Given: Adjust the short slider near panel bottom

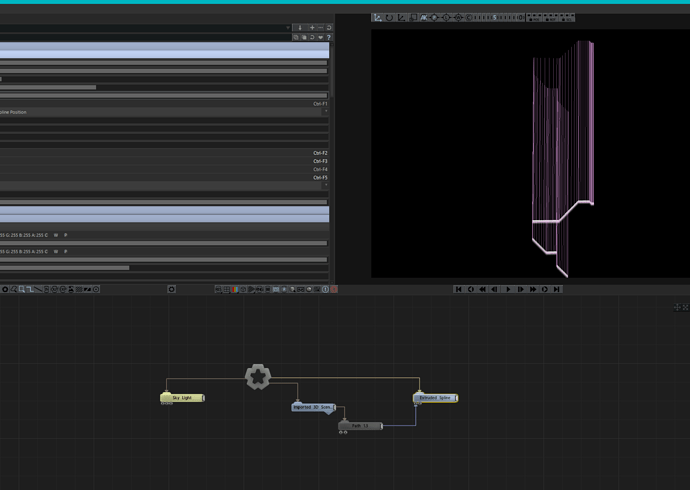Looking at the screenshot, I should pos(65,267).
